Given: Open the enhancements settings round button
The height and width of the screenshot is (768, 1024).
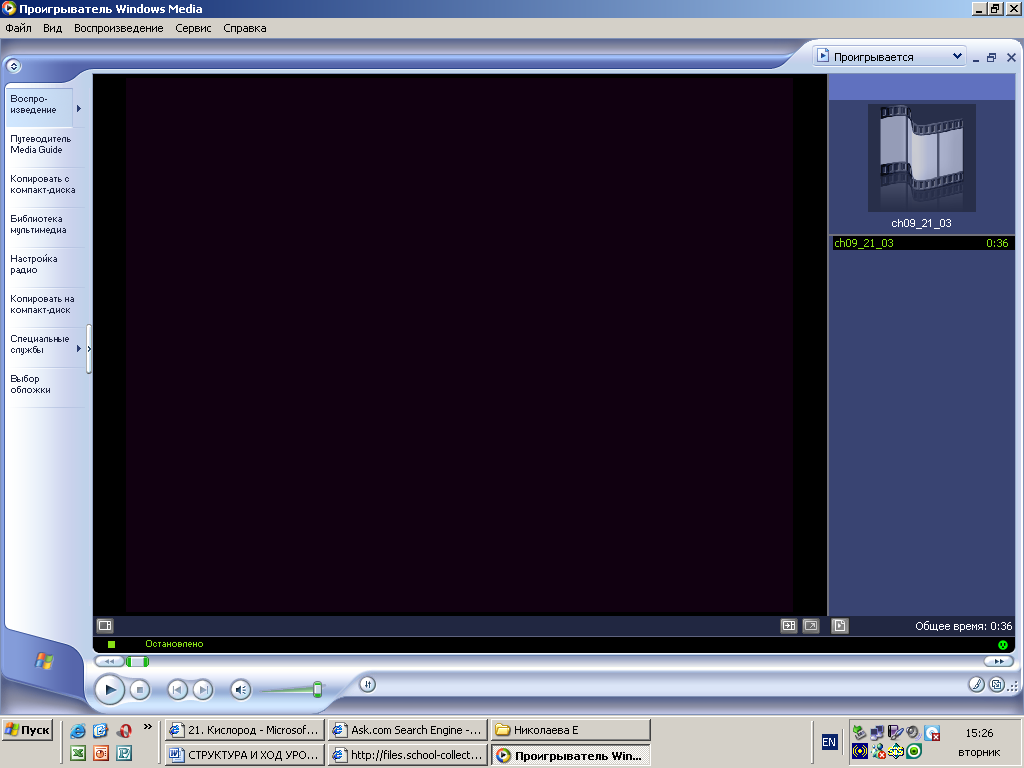Looking at the screenshot, I should pyautogui.click(x=368, y=684).
